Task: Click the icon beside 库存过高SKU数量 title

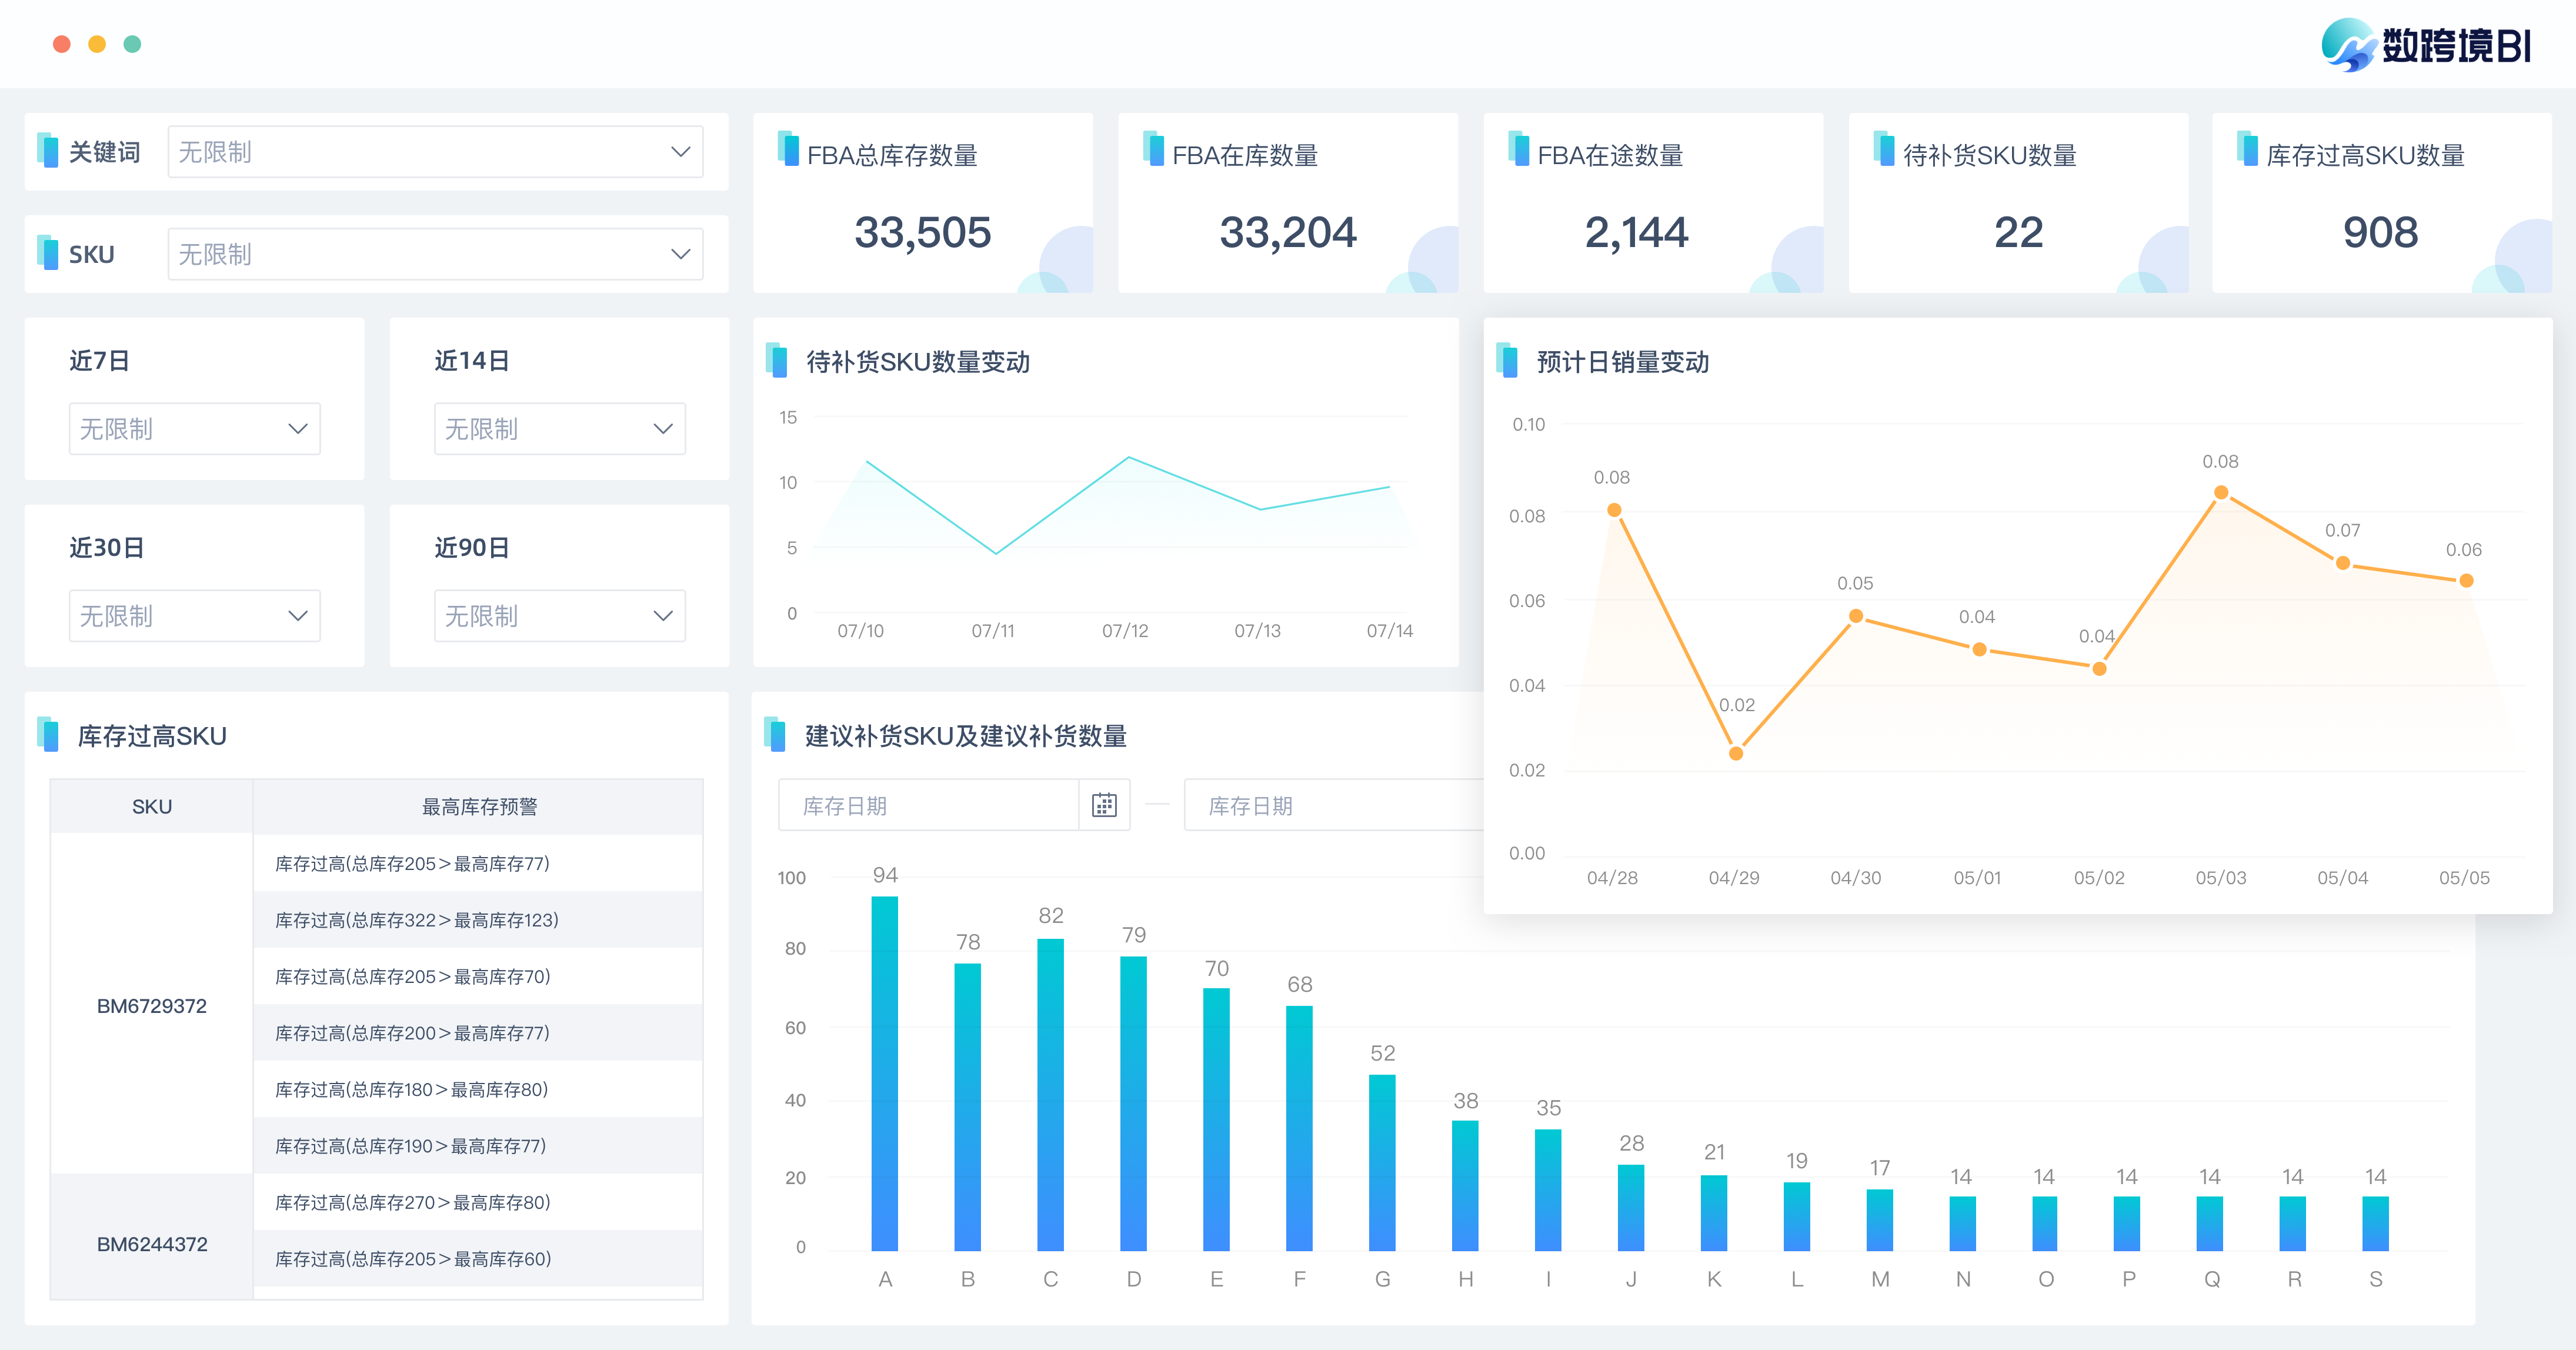Action: tap(2247, 149)
